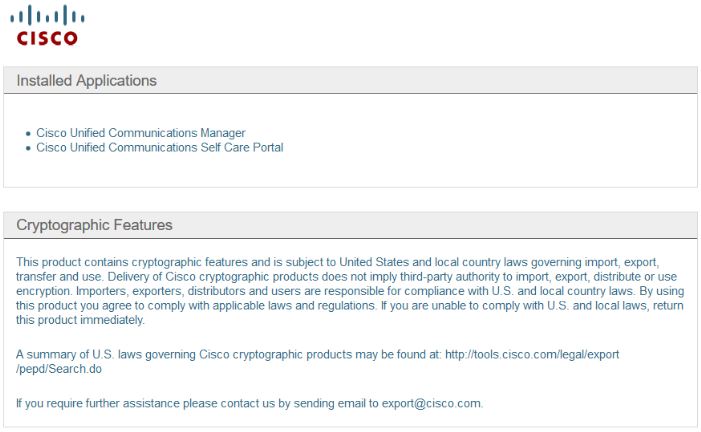
Task: Click the 'this product immediately.' closing line
Action: [80, 320]
